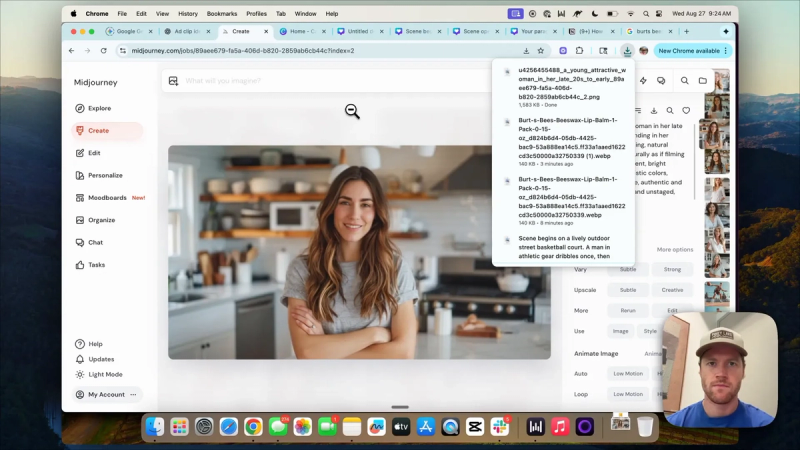
Task: Open My Account ellipsis menu
Action: click(134, 394)
